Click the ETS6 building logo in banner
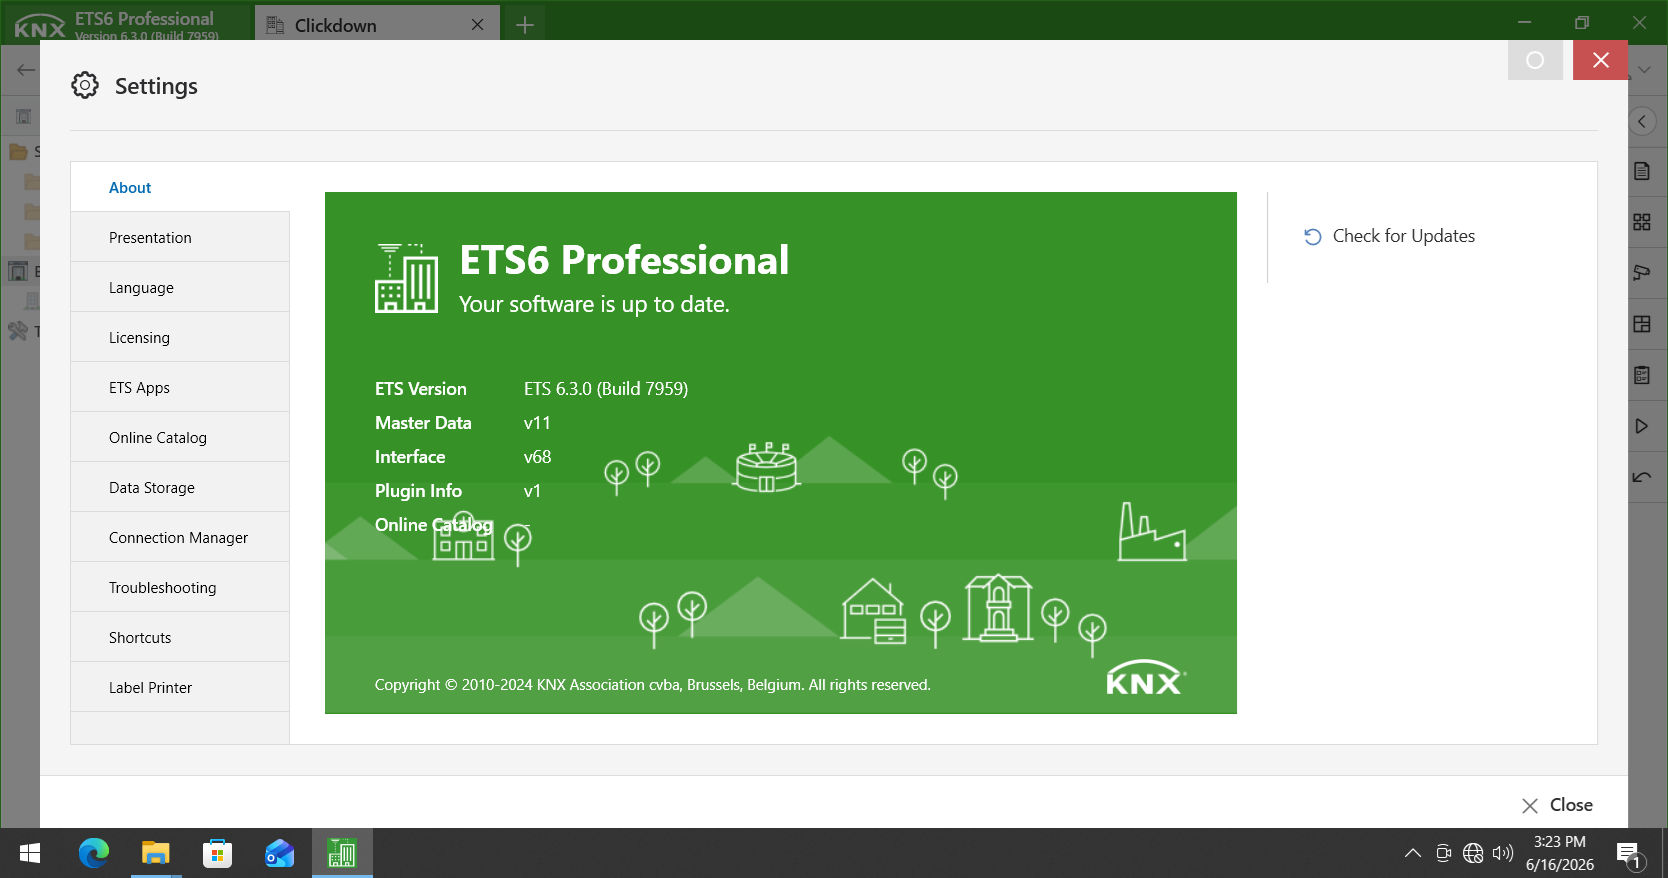1668x878 pixels. coord(407,278)
